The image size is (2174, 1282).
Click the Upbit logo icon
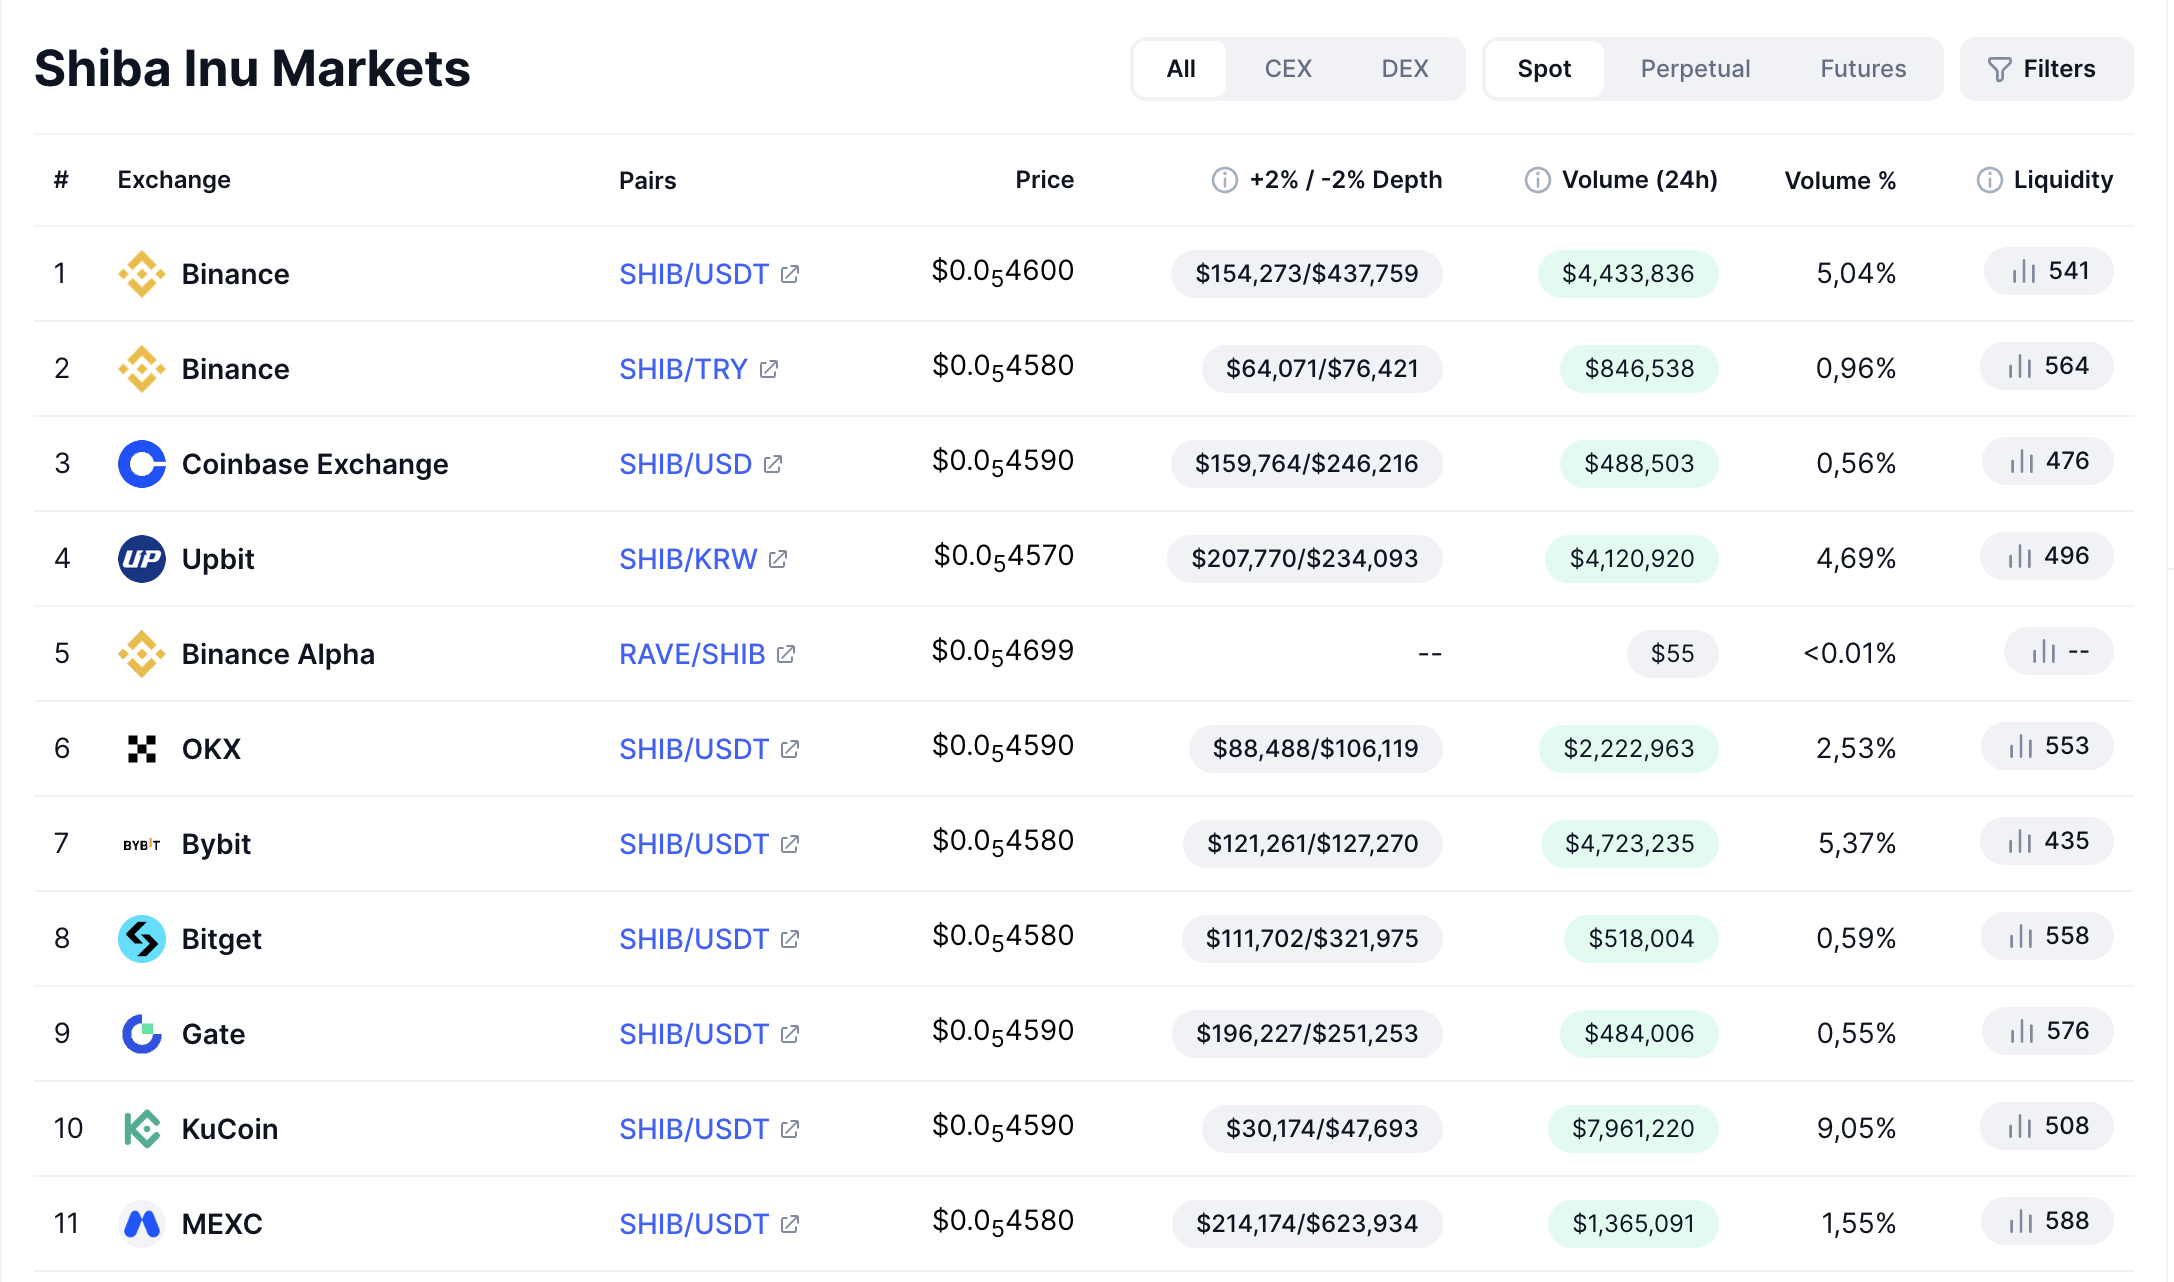pyautogui.click(x=141, y=559)
